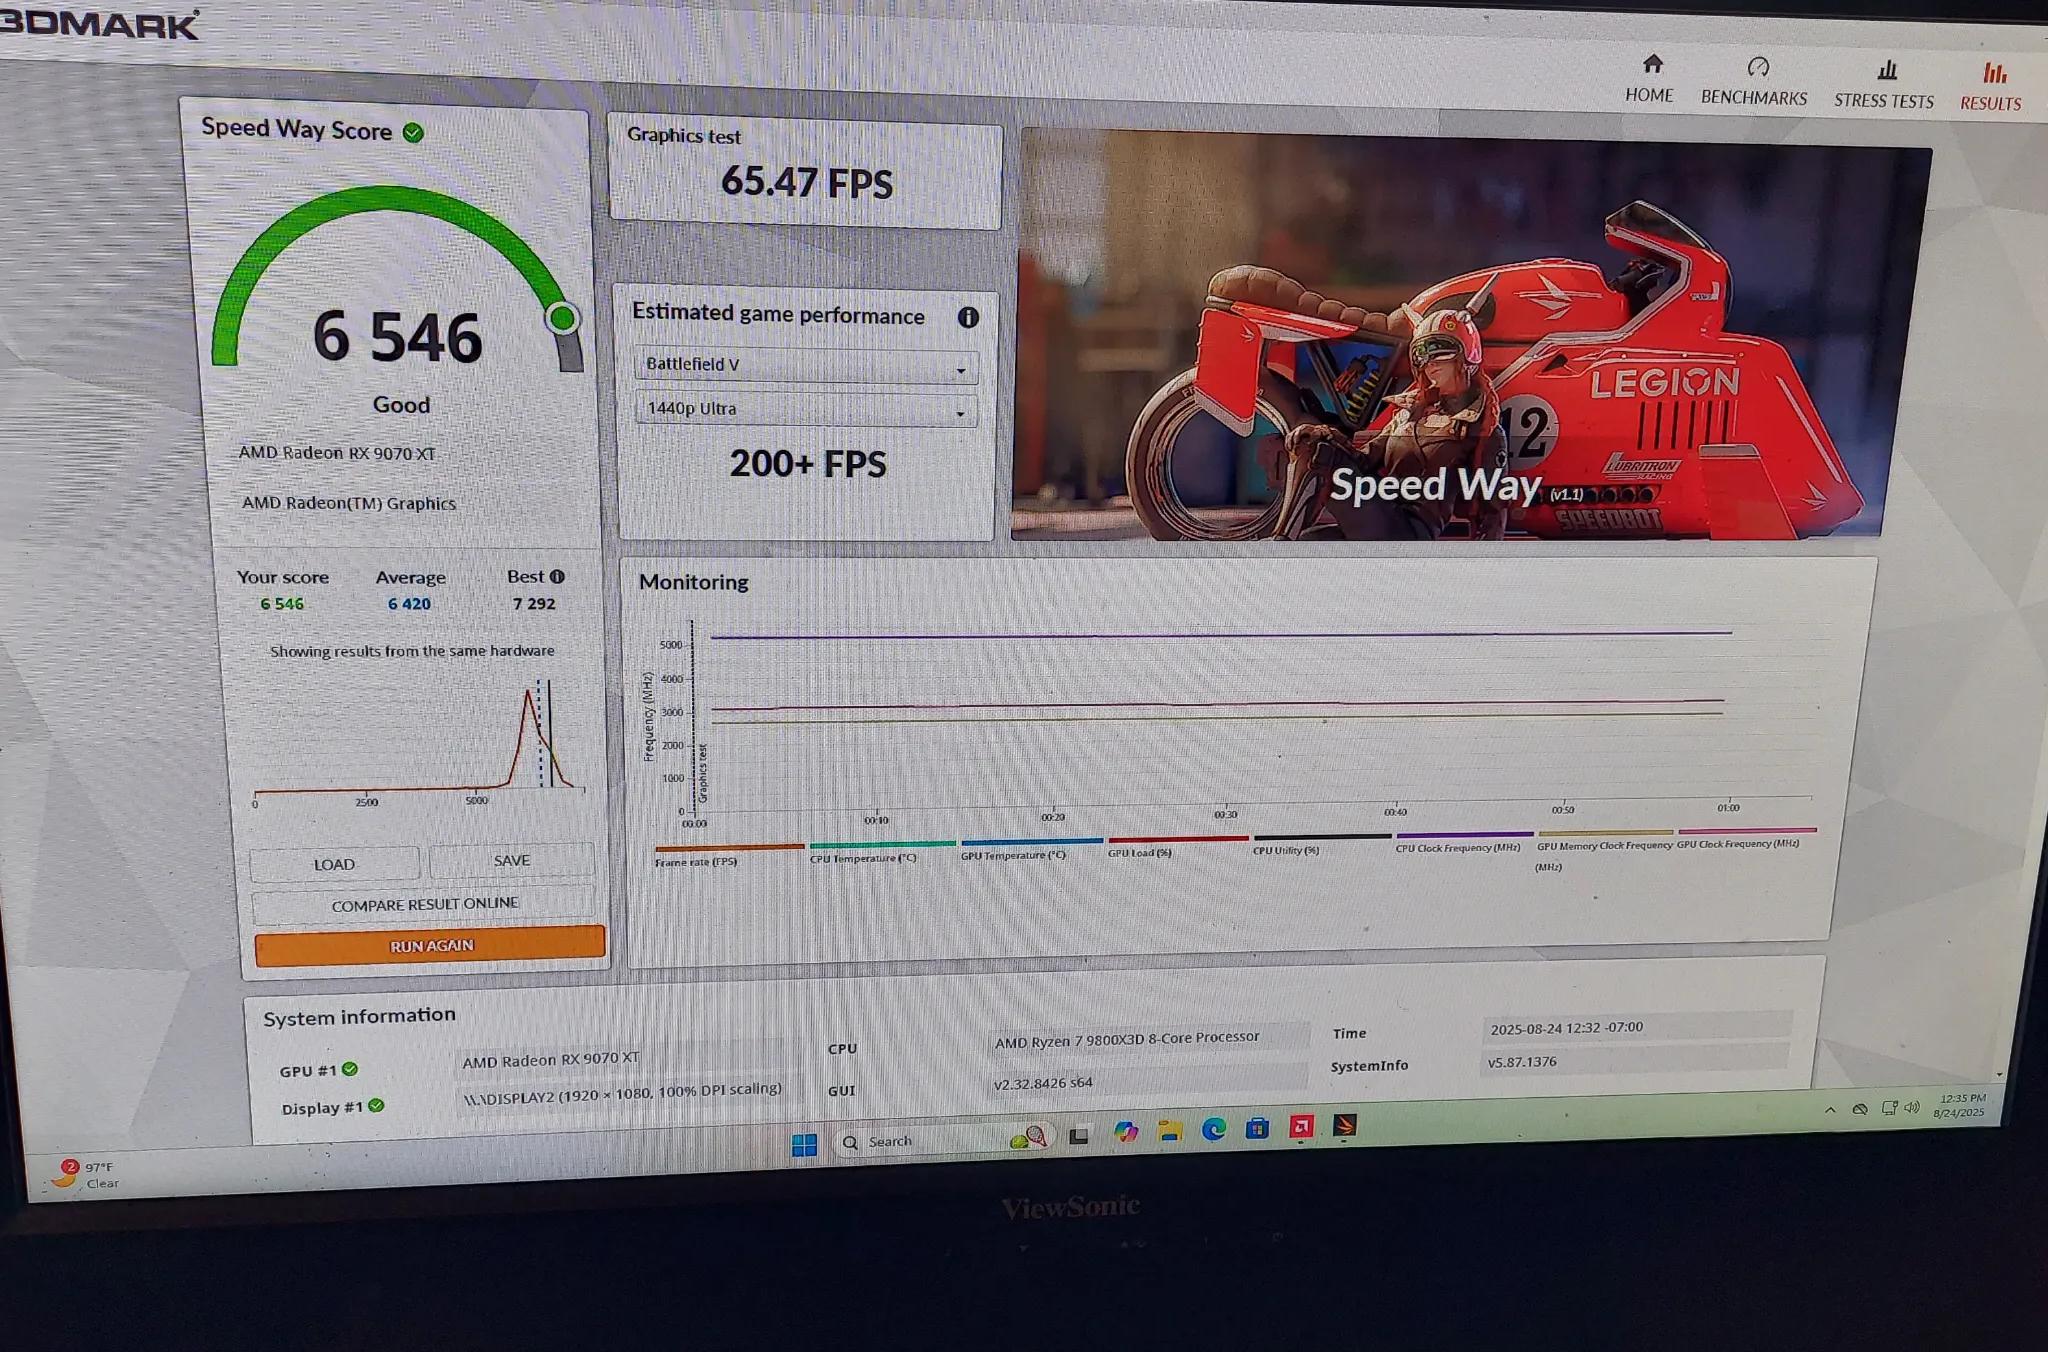This screenshot has height=1352, width=2048.
Task: Click the 65.47 FPS graphics test value
Action: 807,182
